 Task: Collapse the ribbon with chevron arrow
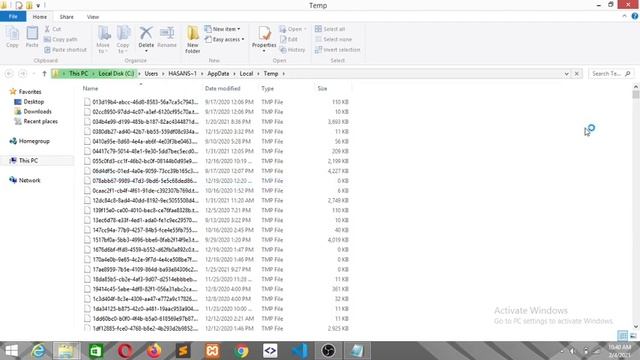coord(624,16)
